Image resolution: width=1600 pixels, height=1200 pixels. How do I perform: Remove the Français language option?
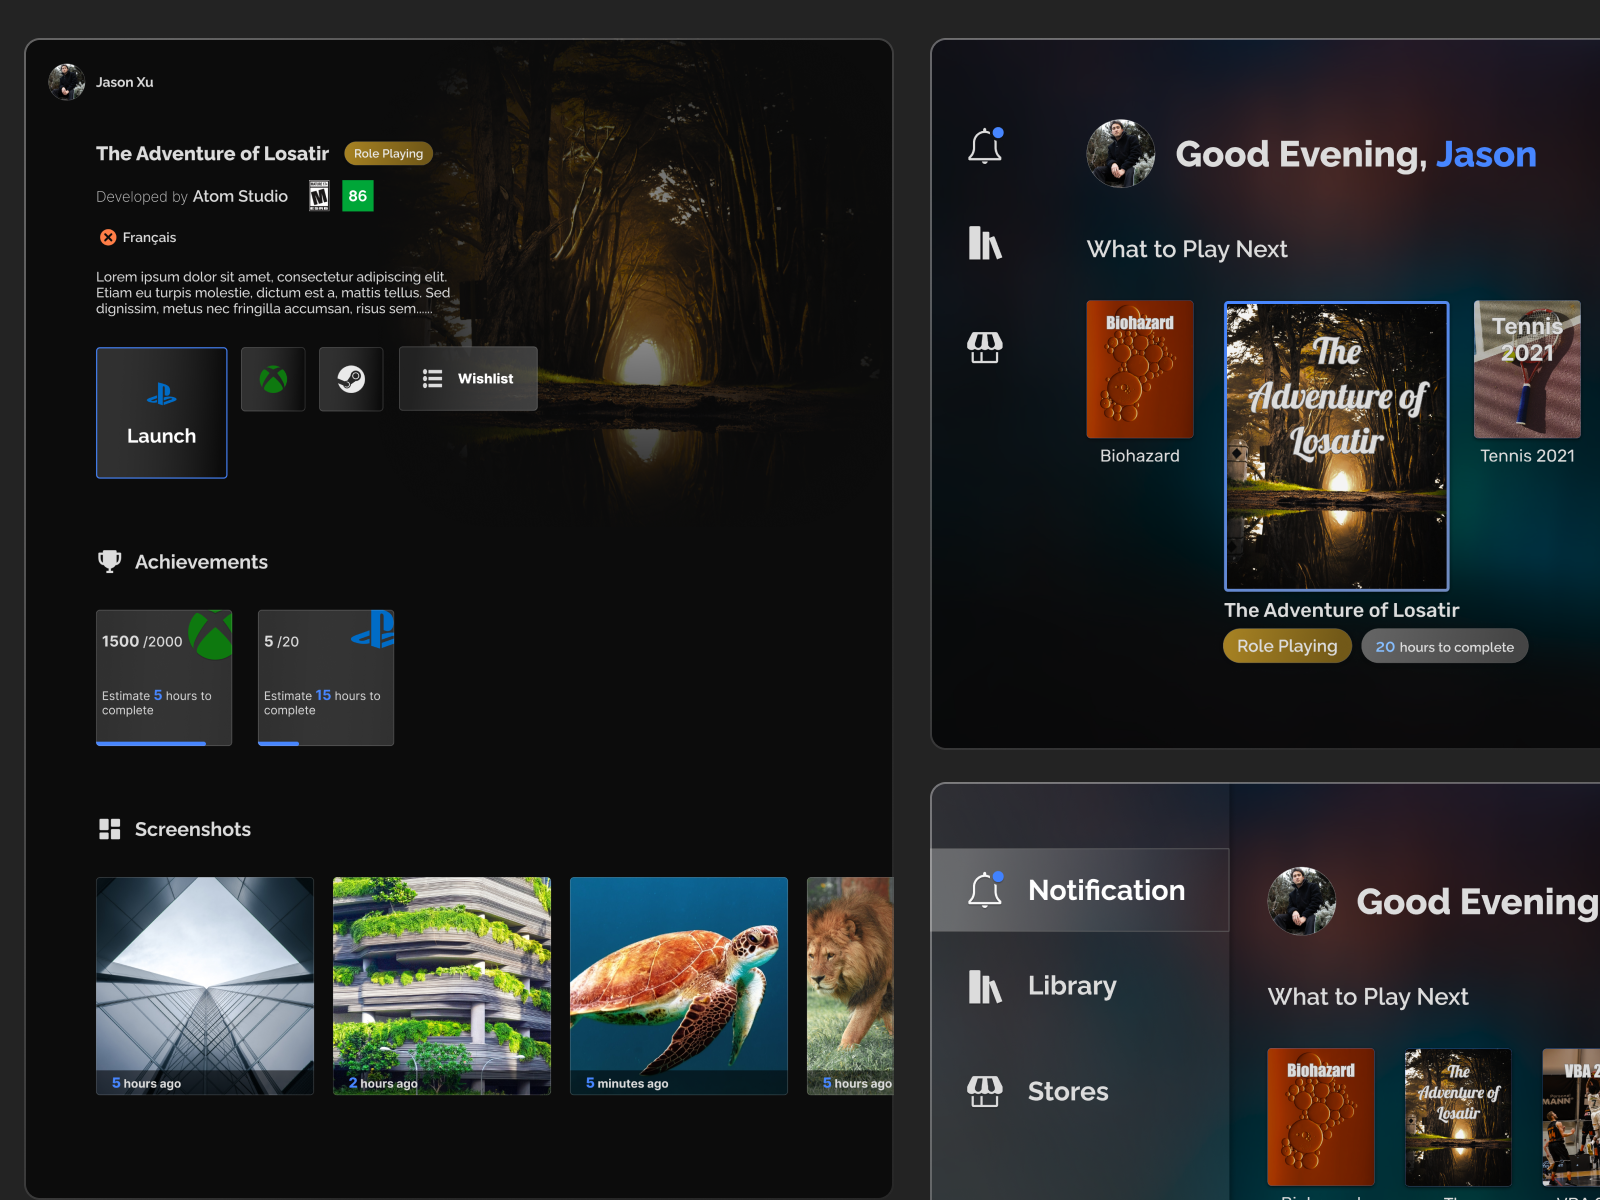tap(108, 237)
